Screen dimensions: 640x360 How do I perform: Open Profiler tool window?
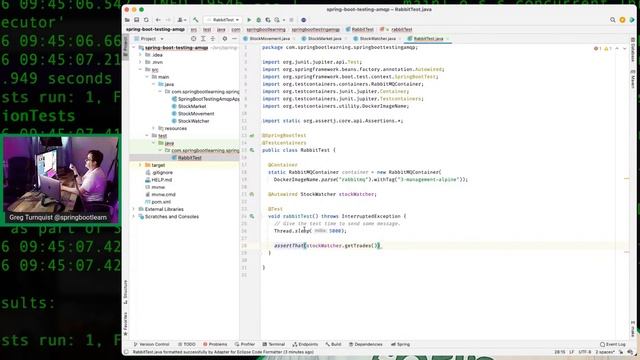(244, 344)
